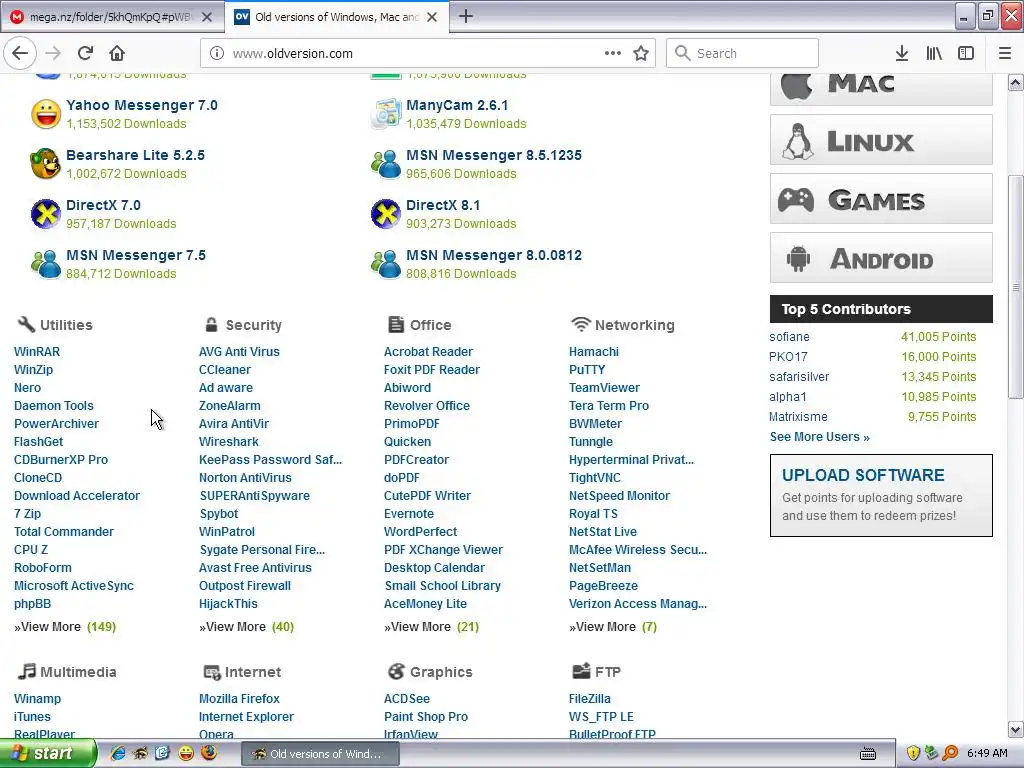Click the MSN Messenger 8.5.1235 icon
The image size is (1024, 768).
coord(386,164)
